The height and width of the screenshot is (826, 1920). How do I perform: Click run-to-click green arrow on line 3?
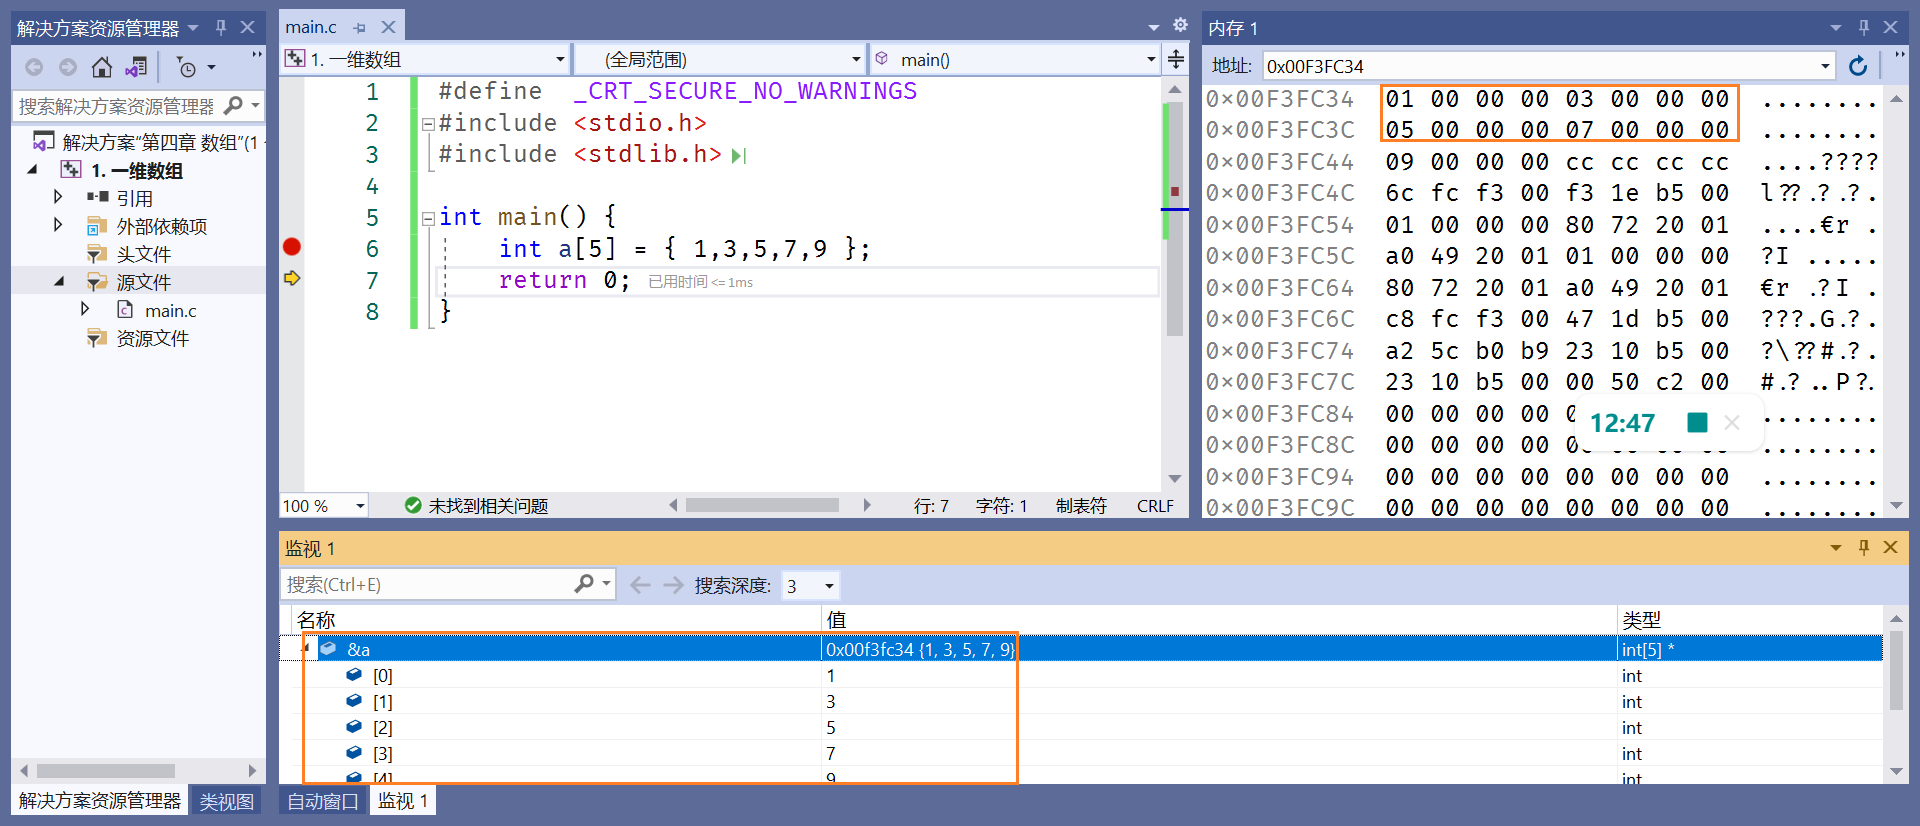tap(739, 155)
